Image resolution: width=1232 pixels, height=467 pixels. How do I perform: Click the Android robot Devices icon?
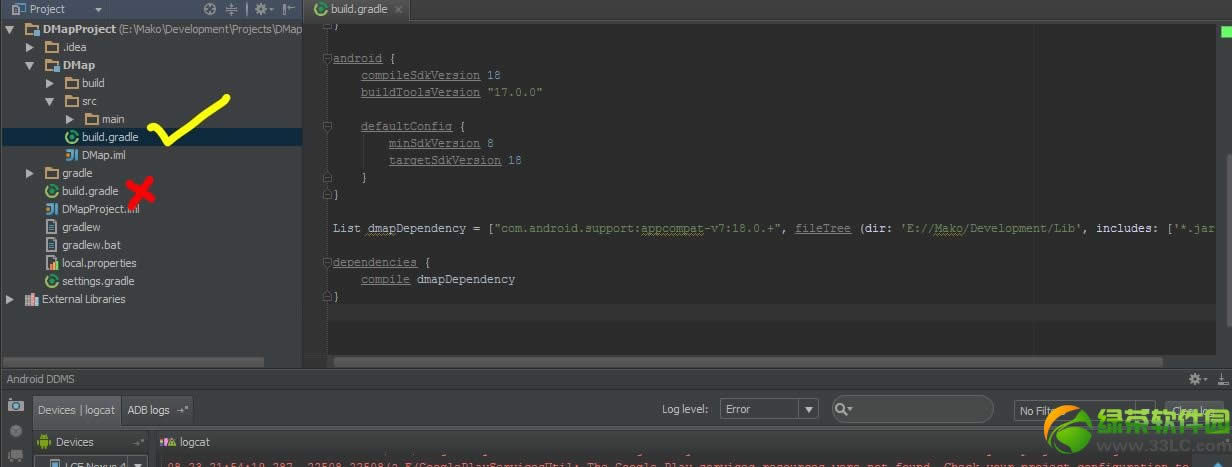pyautogui.click(x=43, y=442)
